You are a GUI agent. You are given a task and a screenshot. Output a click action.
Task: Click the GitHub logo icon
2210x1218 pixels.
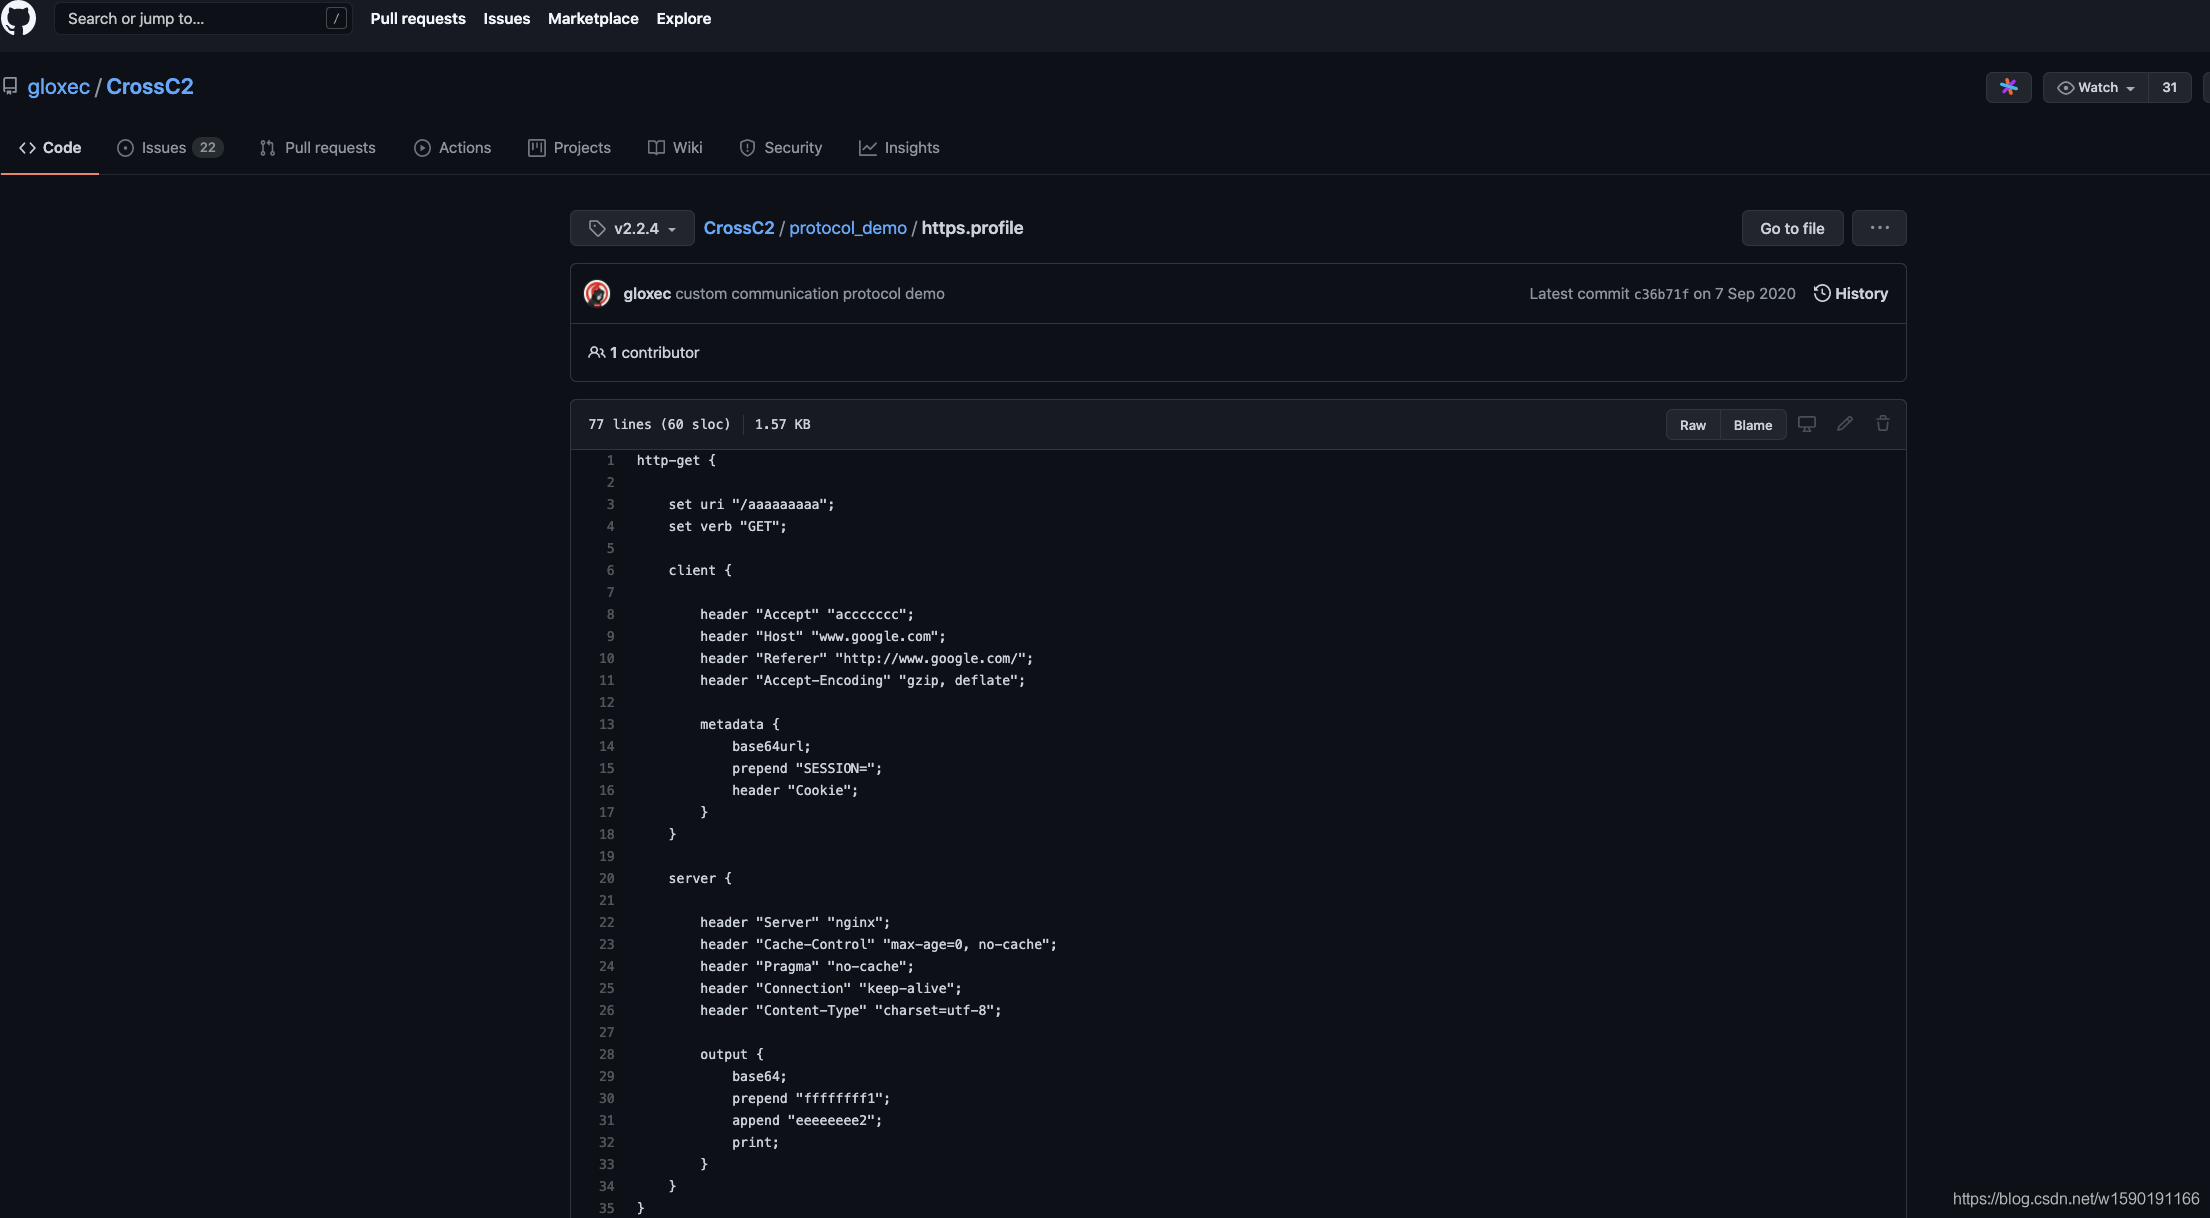click(x=18, y=18)
